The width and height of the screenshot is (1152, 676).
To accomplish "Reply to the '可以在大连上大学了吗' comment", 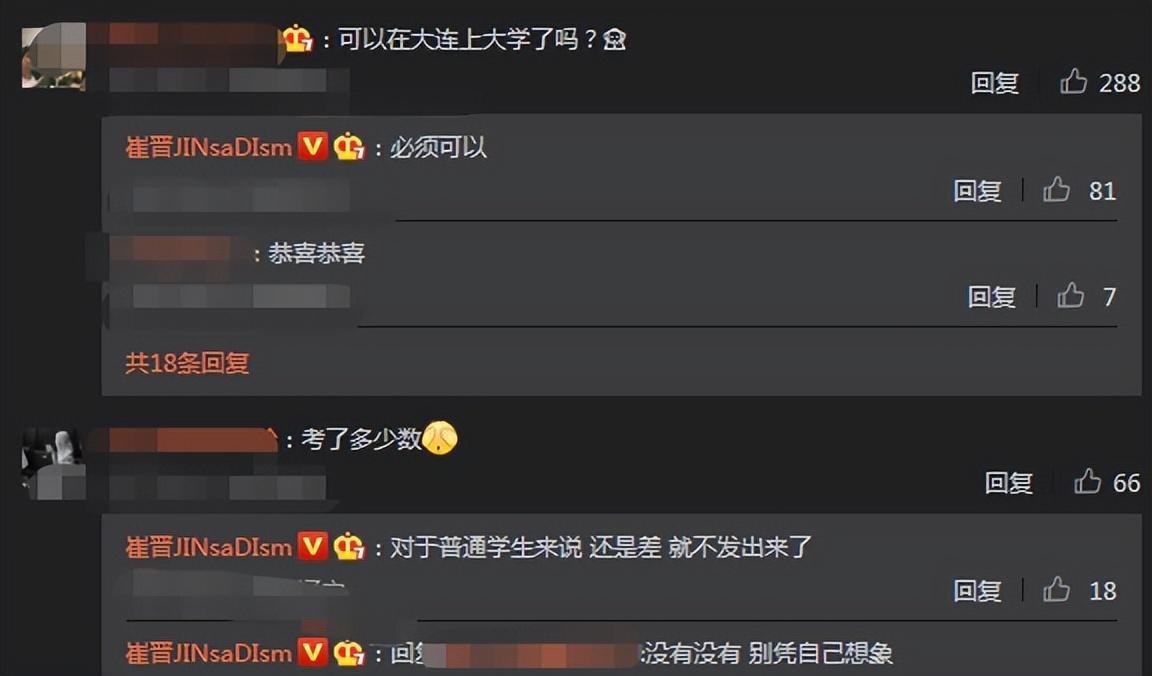I will 994,83.
